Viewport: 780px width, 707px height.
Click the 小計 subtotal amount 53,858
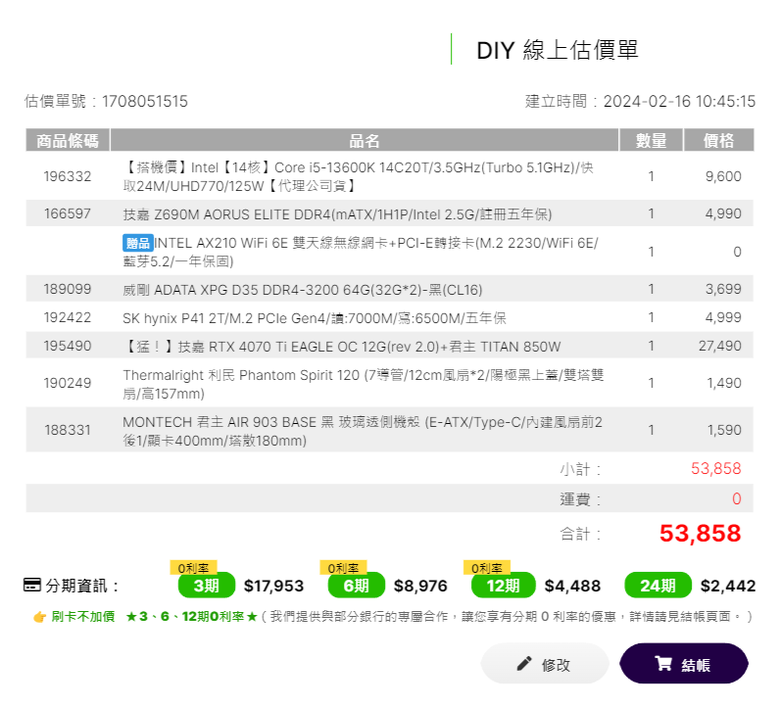tap(716, 468)
